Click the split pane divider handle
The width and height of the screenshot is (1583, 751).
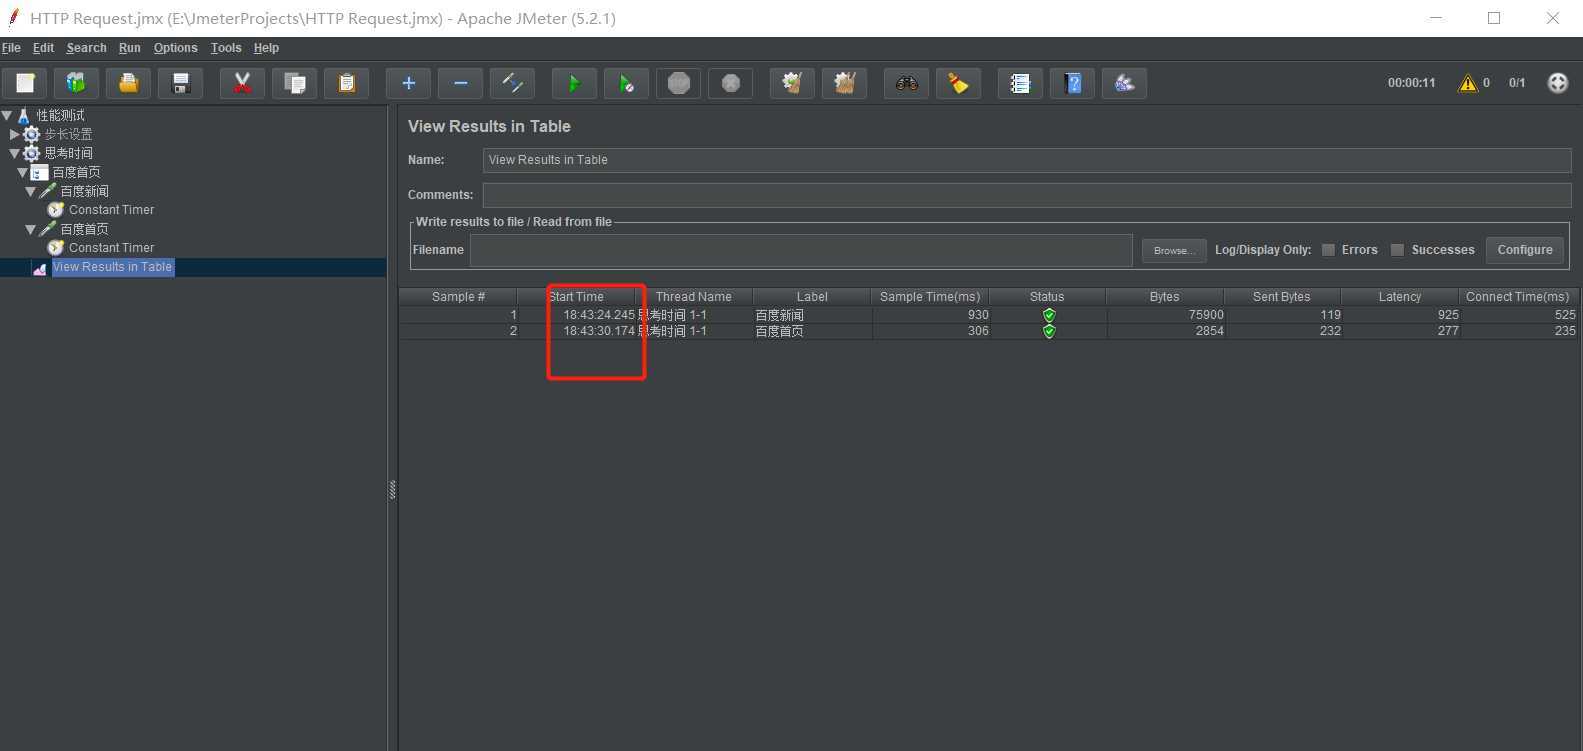pos(392,489)
